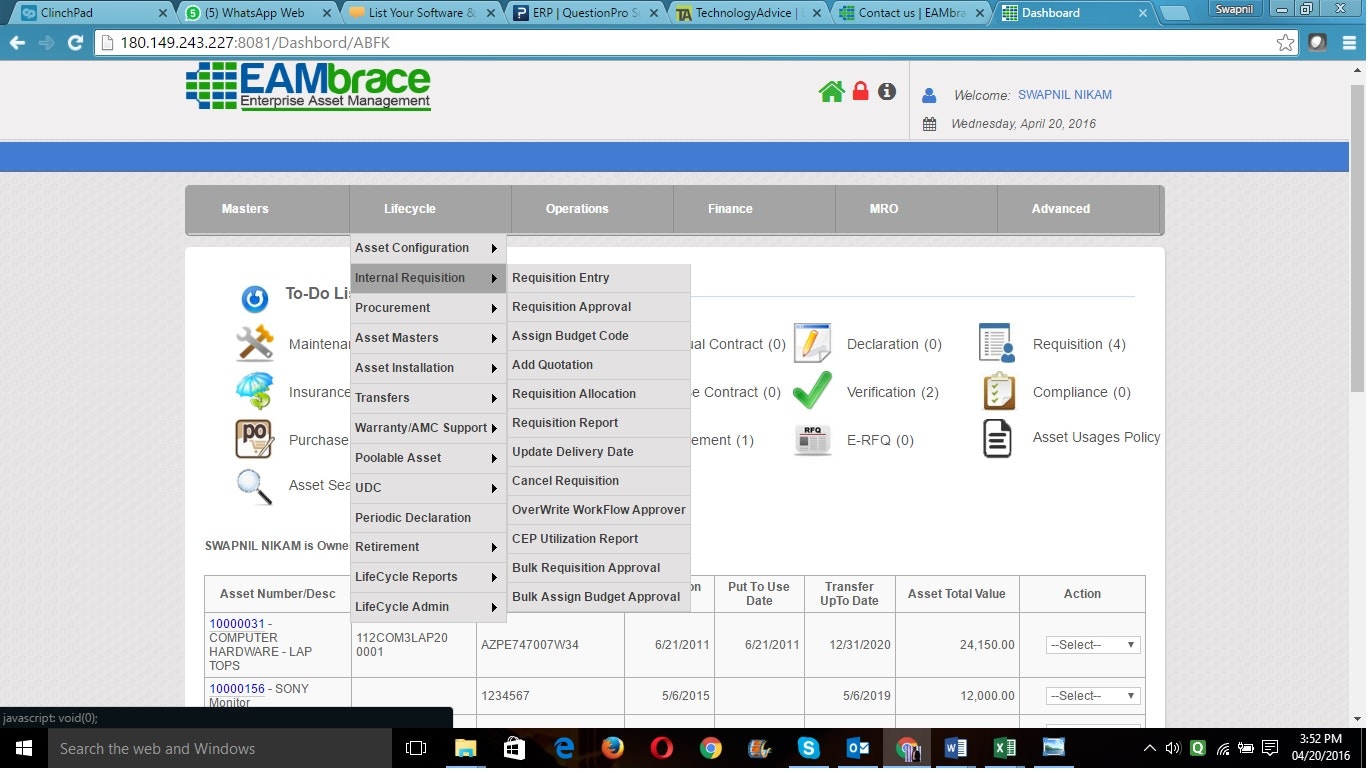Select Requisition Entry from the submenu
This screenshot has width=1368, height=773.
point(561,278)
